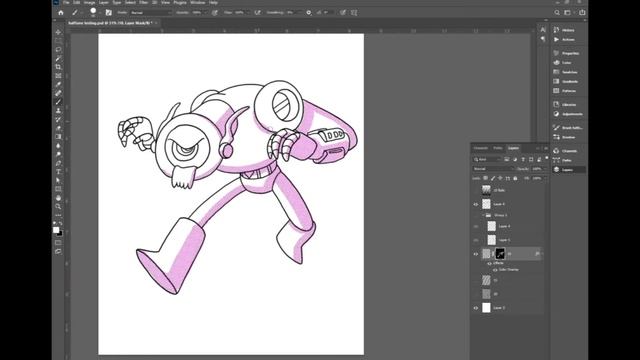This screenshot has height=360, width=640.
Task: Collapse Group 1 in Layers panel
Action: coord(483,215)
